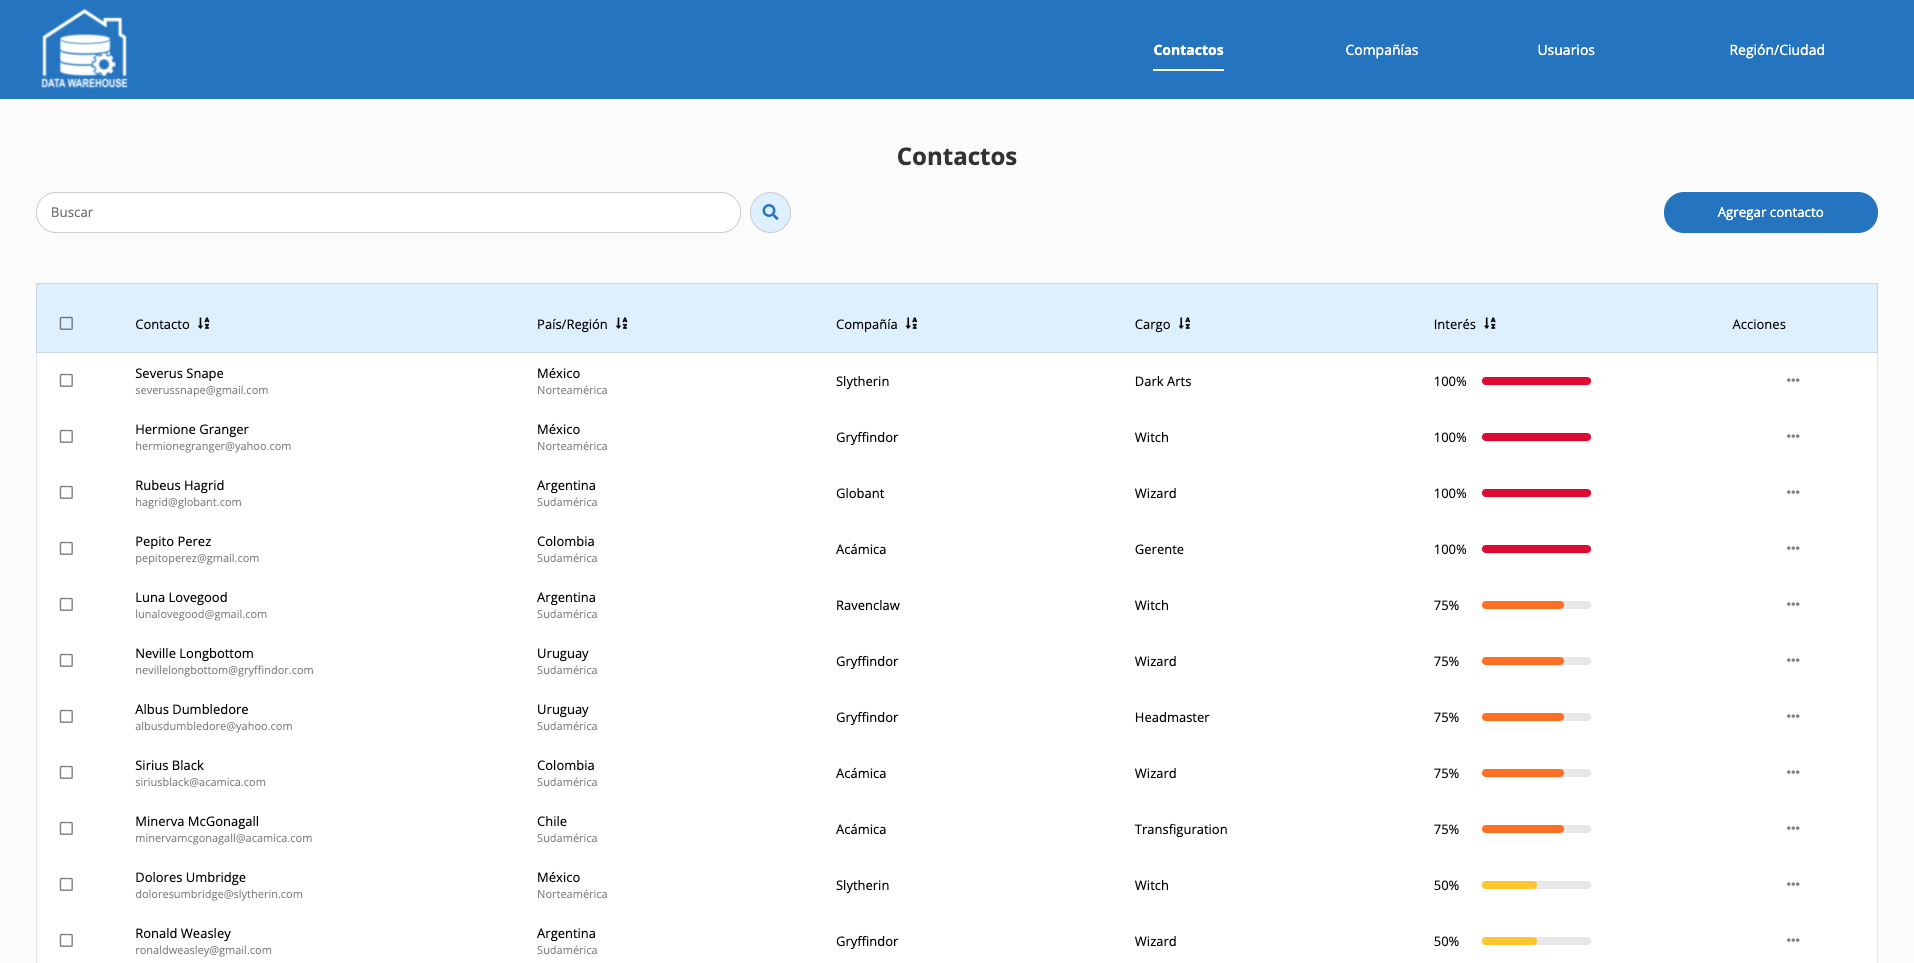Click Pepito Perez's interest progress bar
1914x963 pixels.
coord(1536,548)
